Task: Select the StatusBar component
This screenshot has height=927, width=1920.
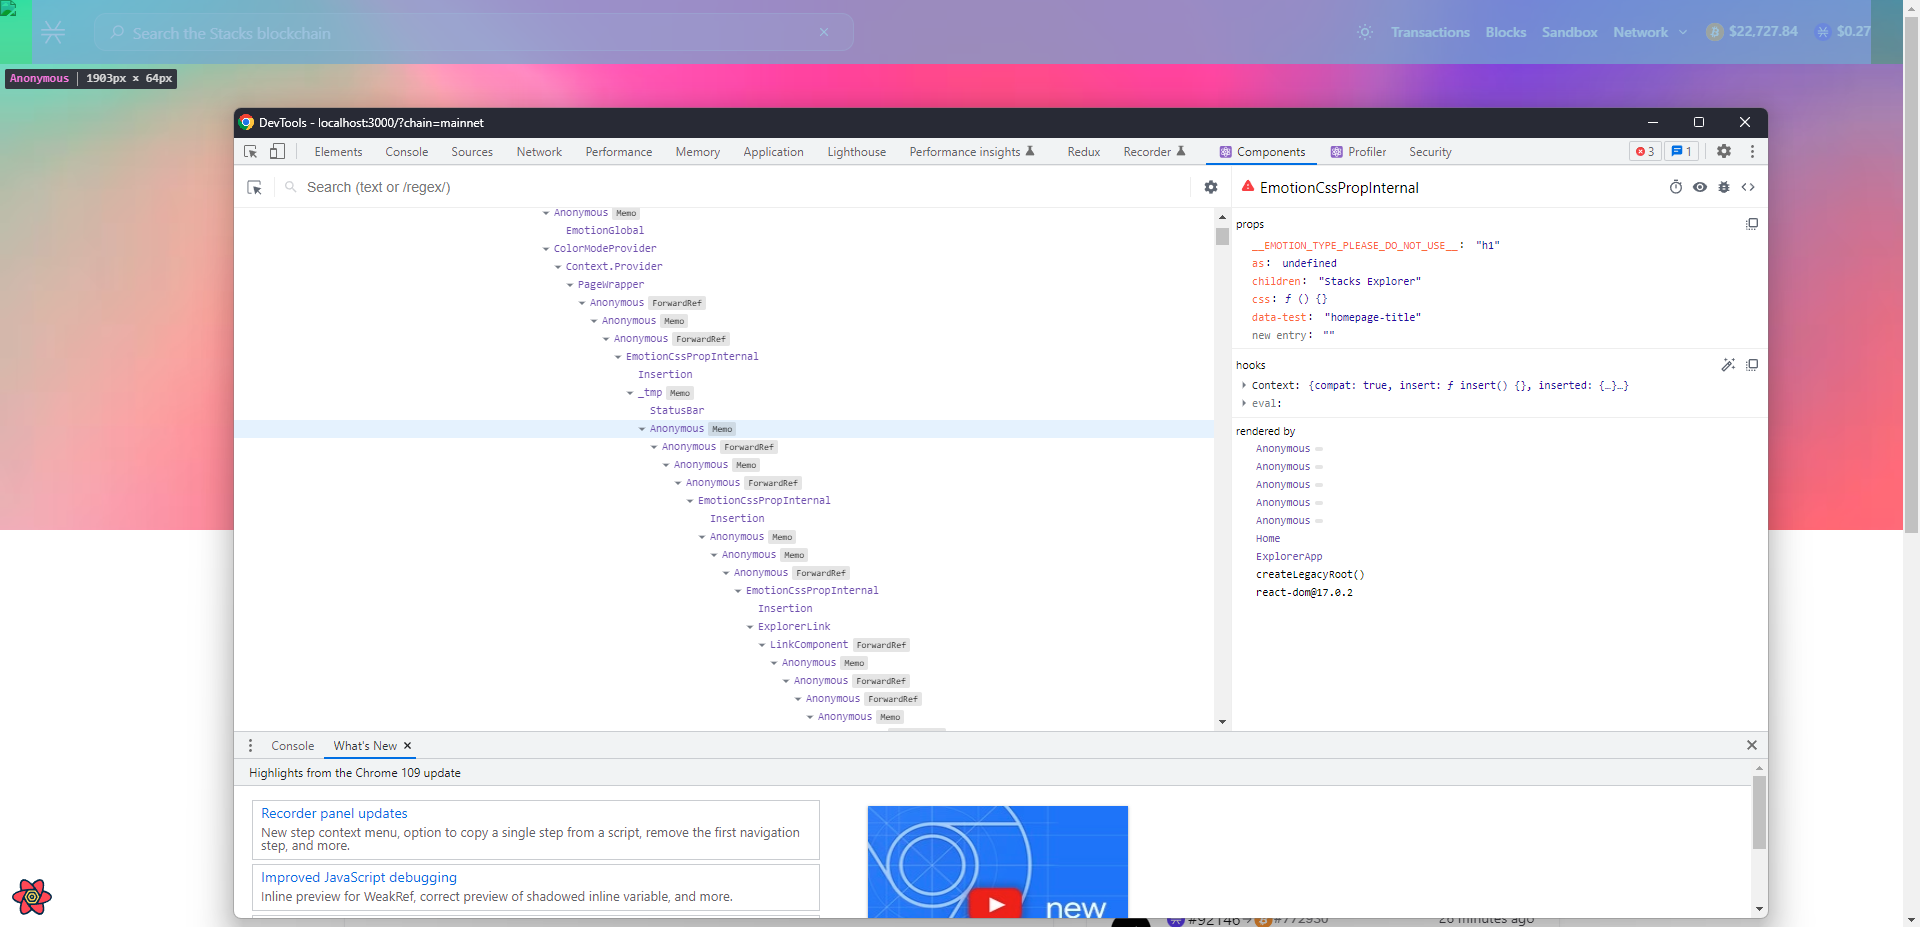Action: 677,411
